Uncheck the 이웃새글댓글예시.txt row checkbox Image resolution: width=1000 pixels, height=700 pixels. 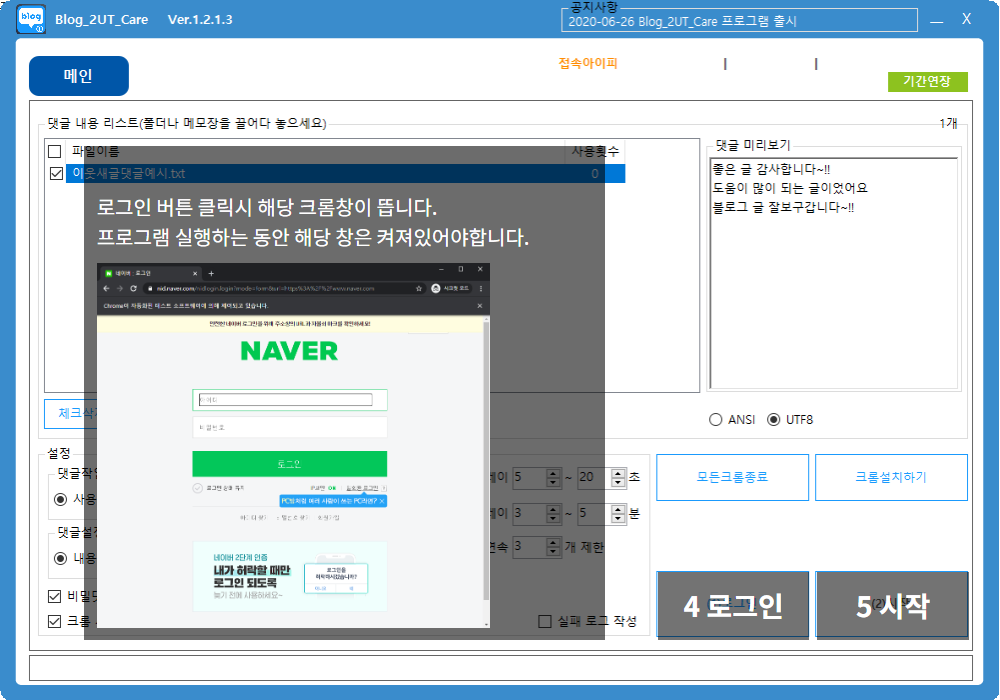(x=56, y=173)
